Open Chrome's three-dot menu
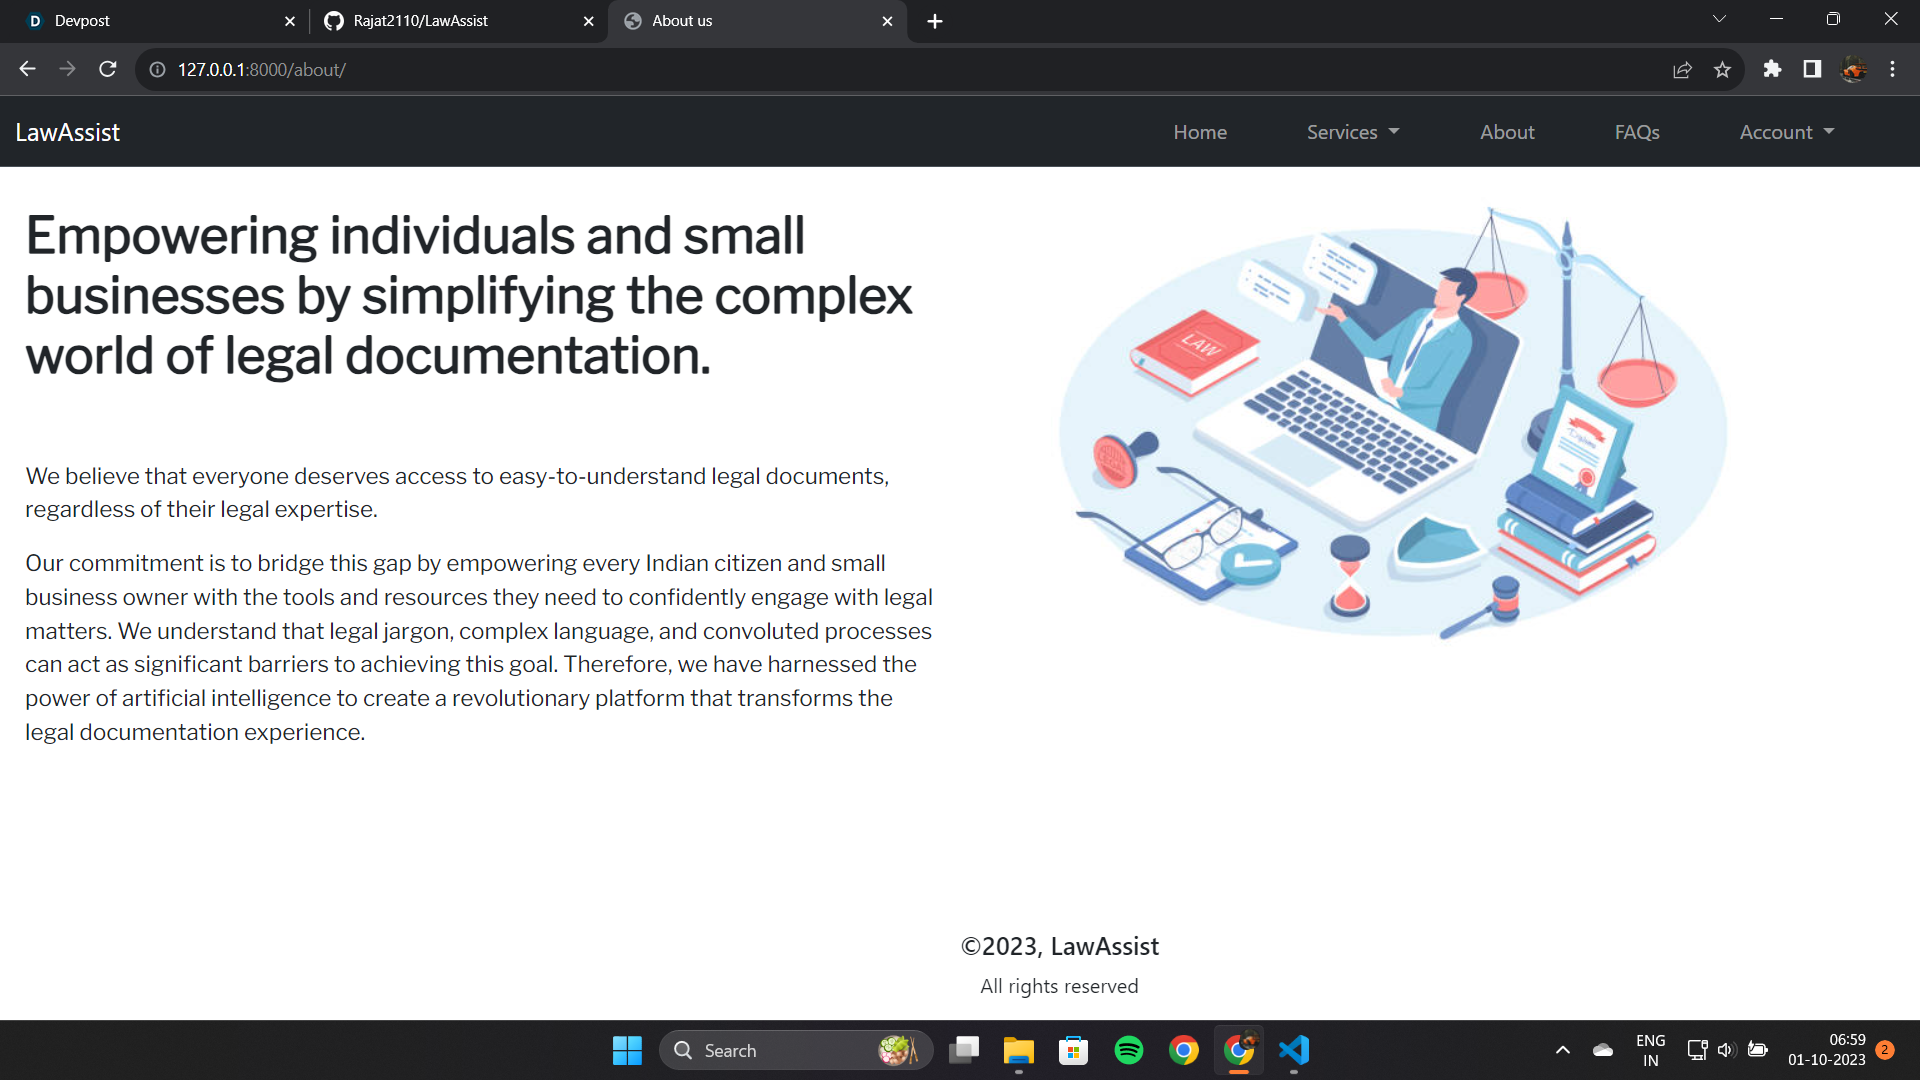The height and width of the screenshot is (1080, 1920). [1892, 69]
